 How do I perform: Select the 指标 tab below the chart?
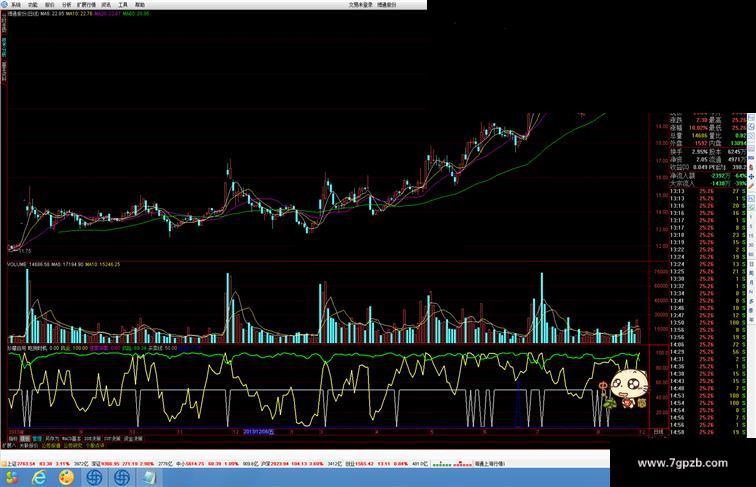pos(13,439)
